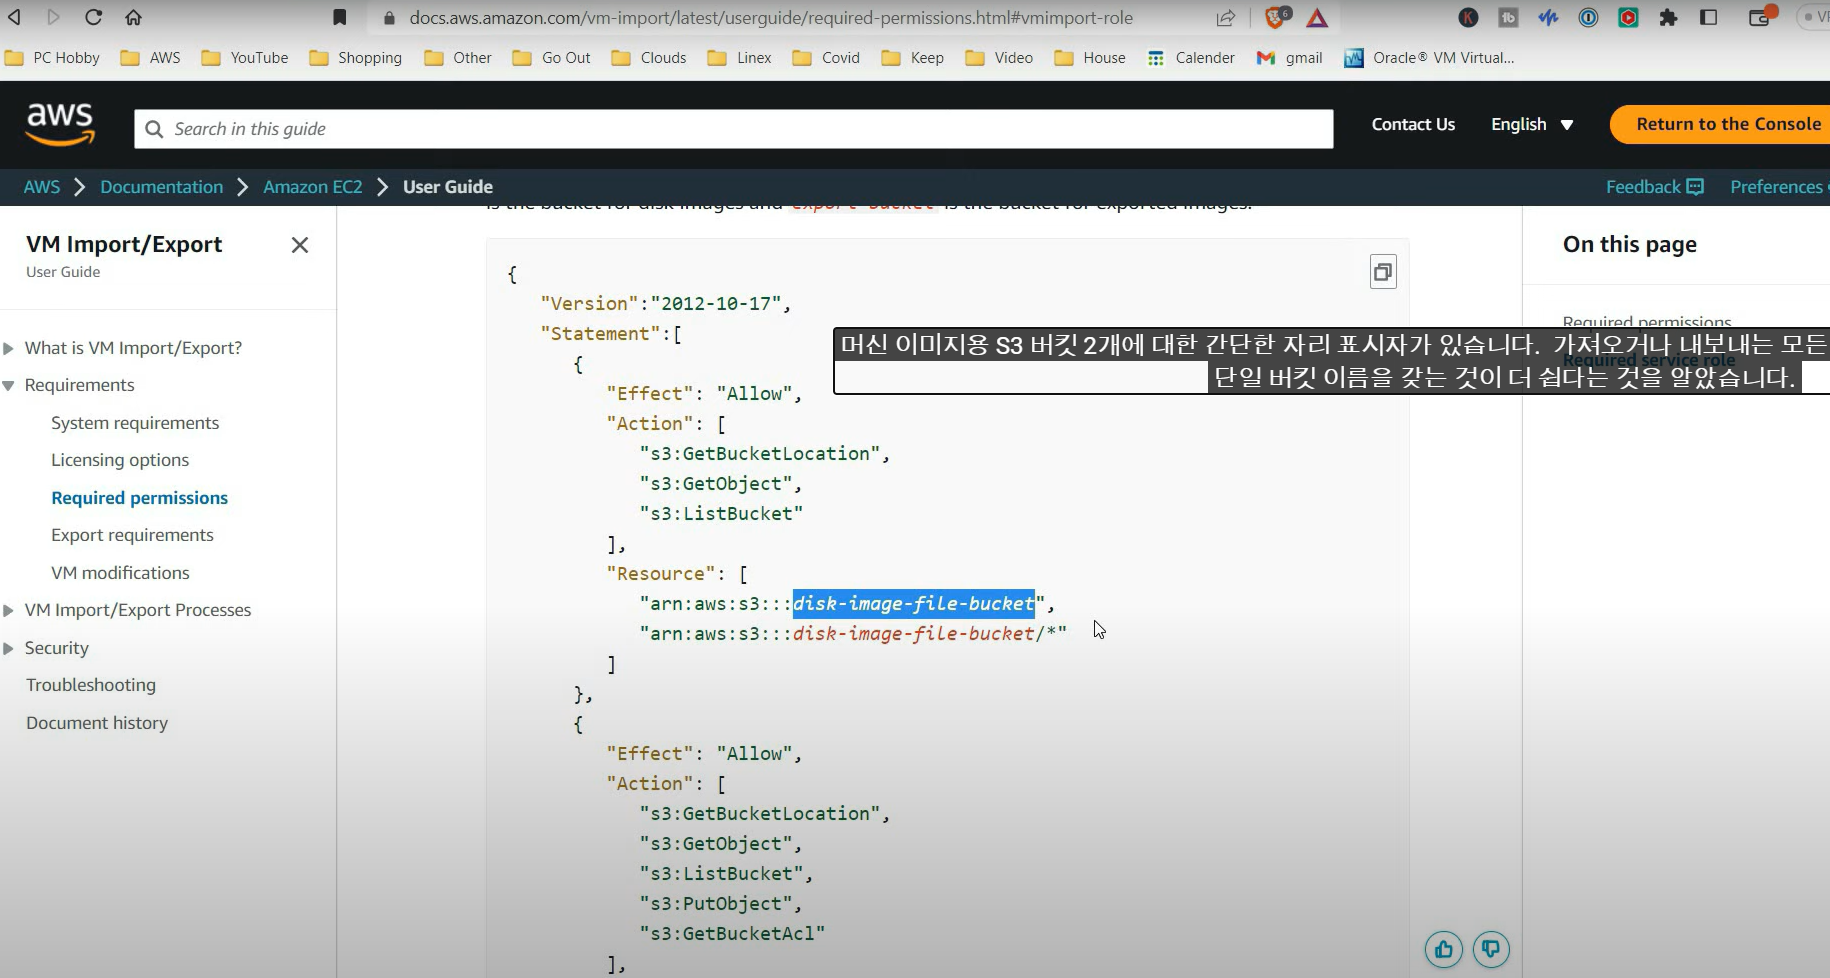Click Contact Us link
Image resolution: width=1830 pixels, height=978 pixels.
click(1413, 124)
